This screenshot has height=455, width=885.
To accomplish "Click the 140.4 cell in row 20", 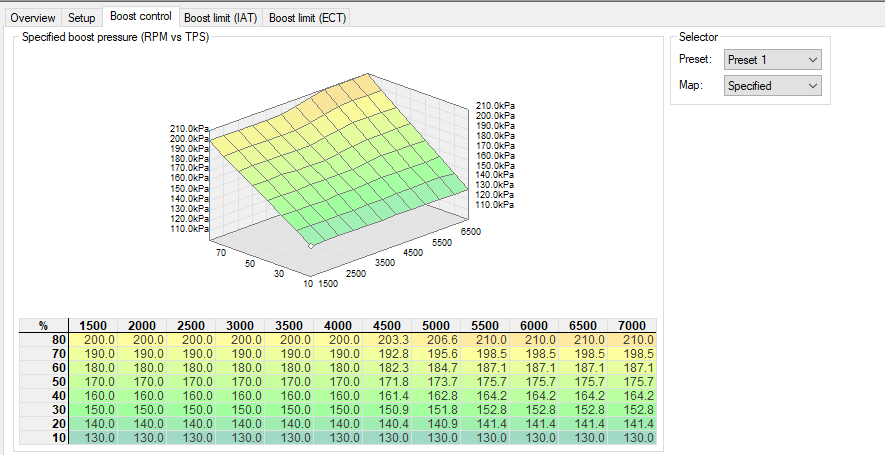I will click(x=387, y=423).
